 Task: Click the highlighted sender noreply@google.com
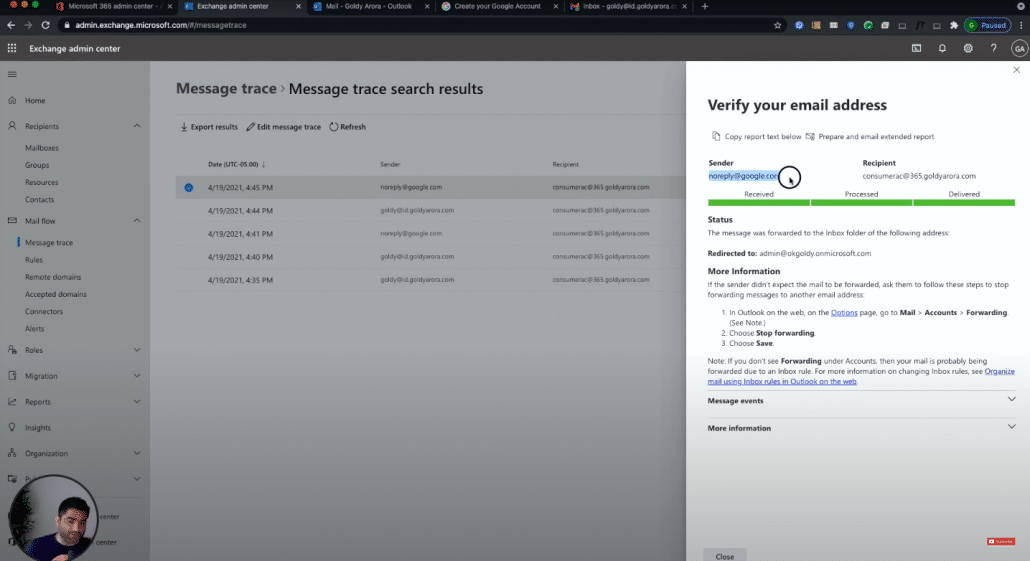(744, 176)
